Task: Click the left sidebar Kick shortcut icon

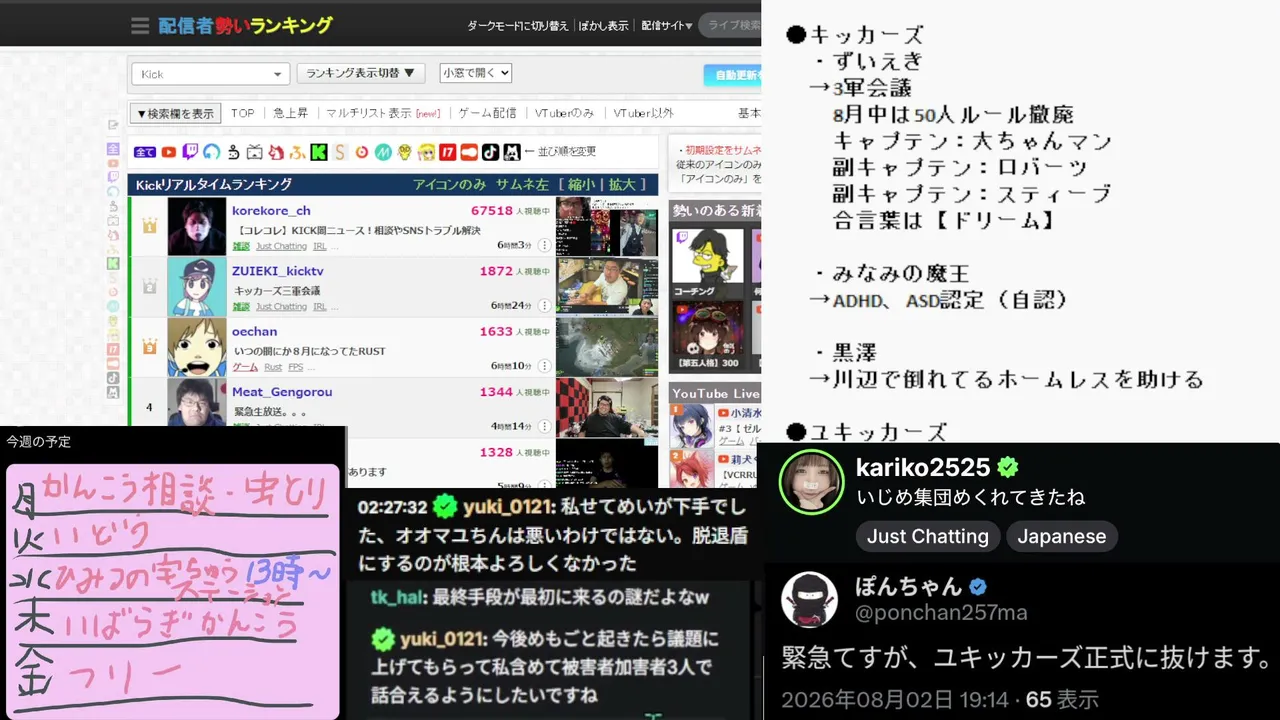Action: (113, 263)
